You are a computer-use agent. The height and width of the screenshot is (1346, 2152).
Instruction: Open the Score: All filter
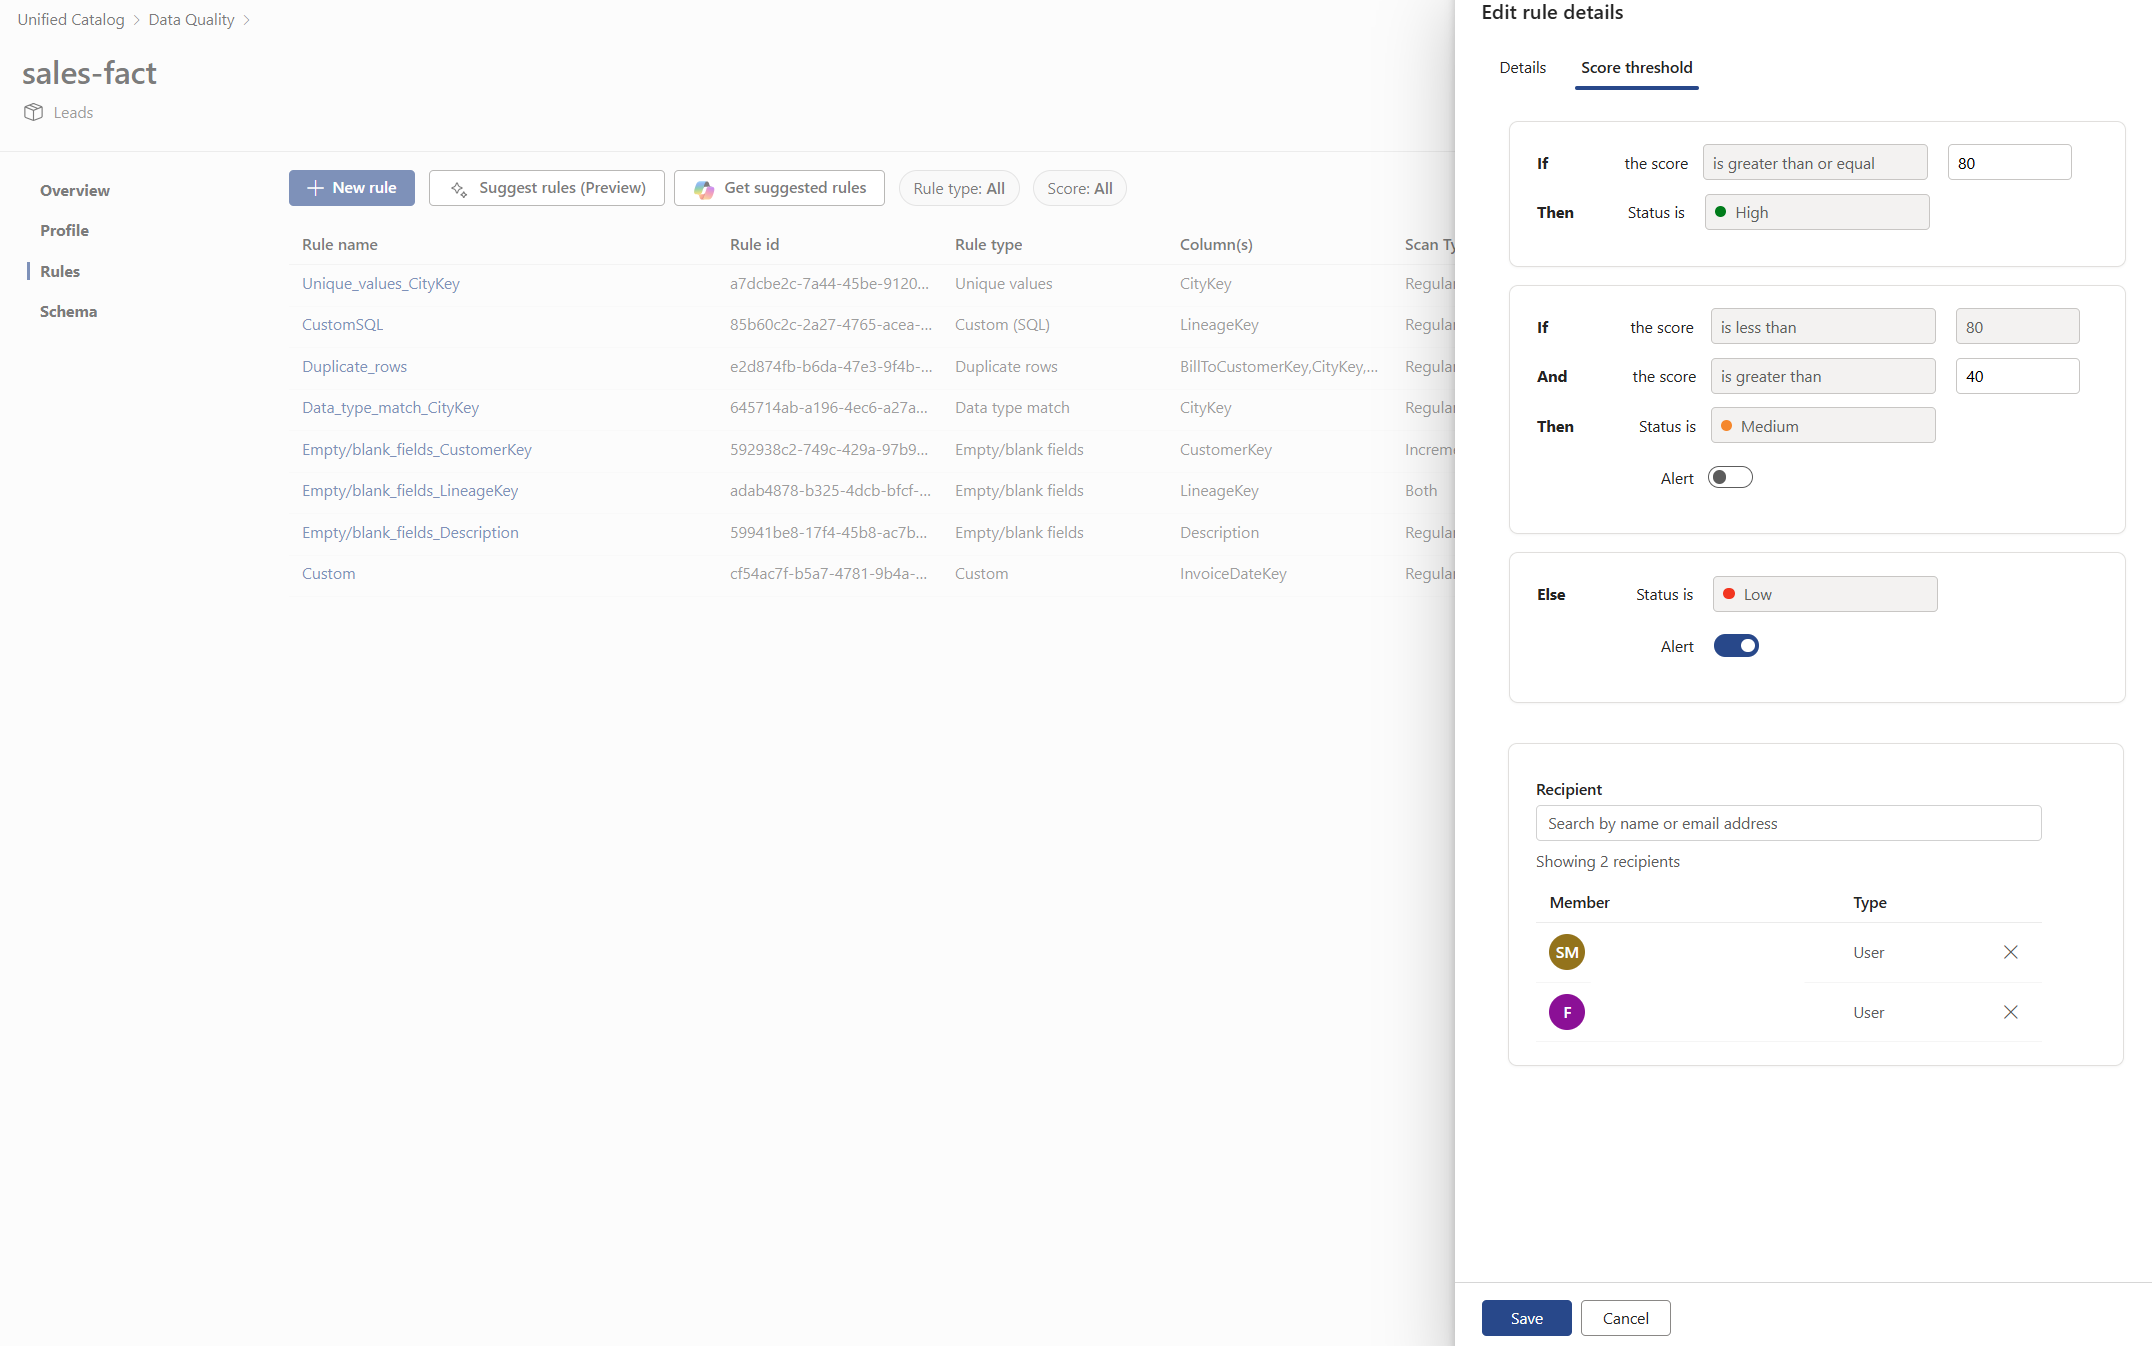(x=1079, y=188)
